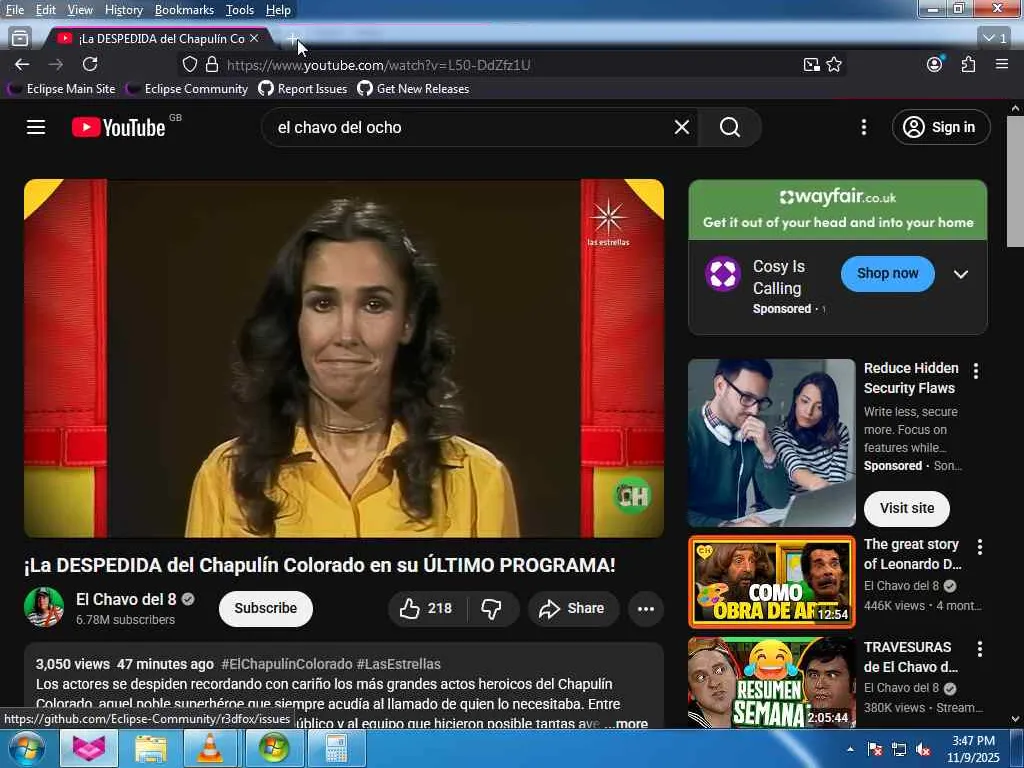The height and width of the screenshot is (768, 1024).
Task: Expand description with ...more
Action: click(627, 723)
